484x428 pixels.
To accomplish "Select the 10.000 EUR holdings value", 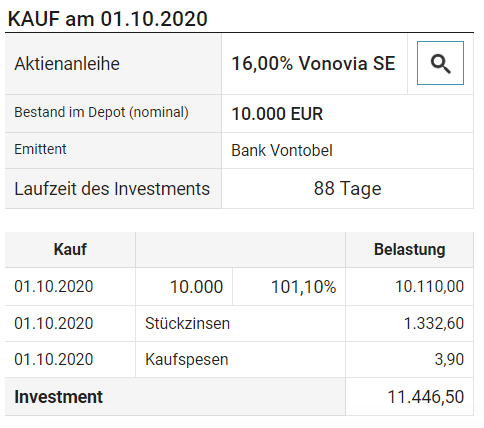I will (277, 114).
